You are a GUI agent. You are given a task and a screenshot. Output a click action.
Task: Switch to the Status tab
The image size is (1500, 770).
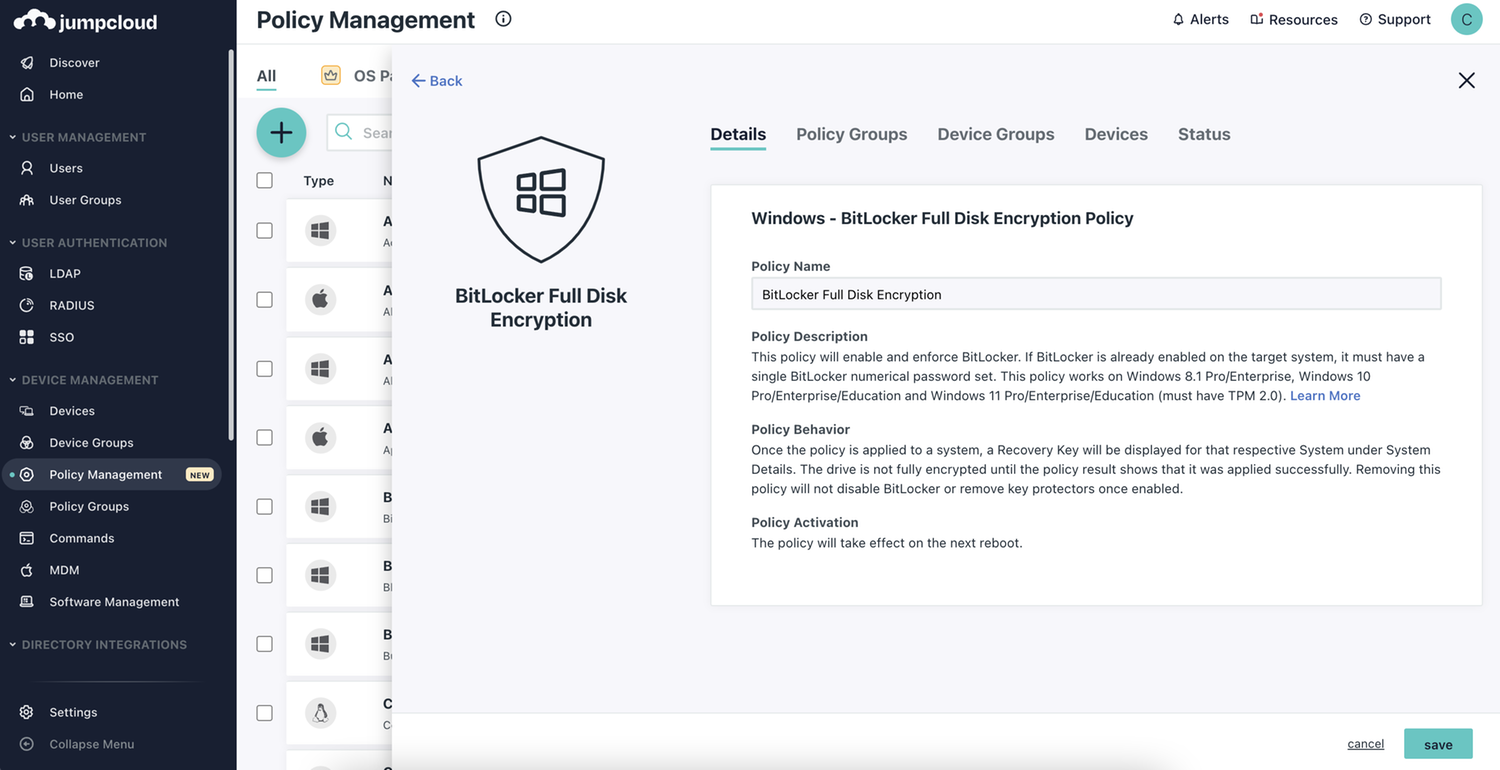[1204, 134]
